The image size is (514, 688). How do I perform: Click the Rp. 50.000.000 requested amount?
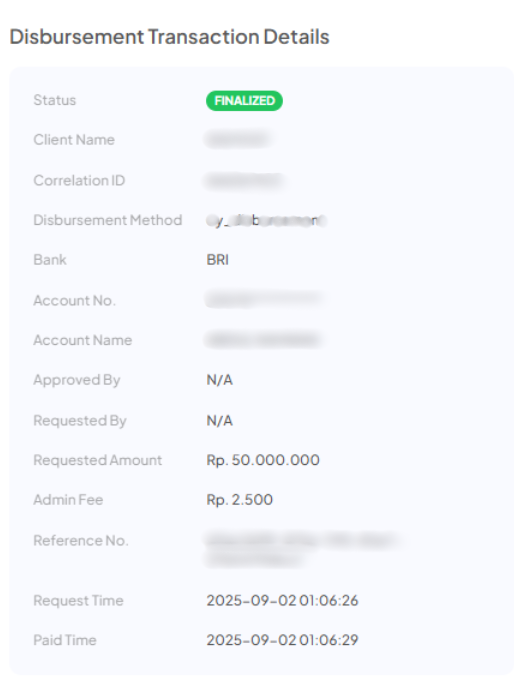[263, 460]
